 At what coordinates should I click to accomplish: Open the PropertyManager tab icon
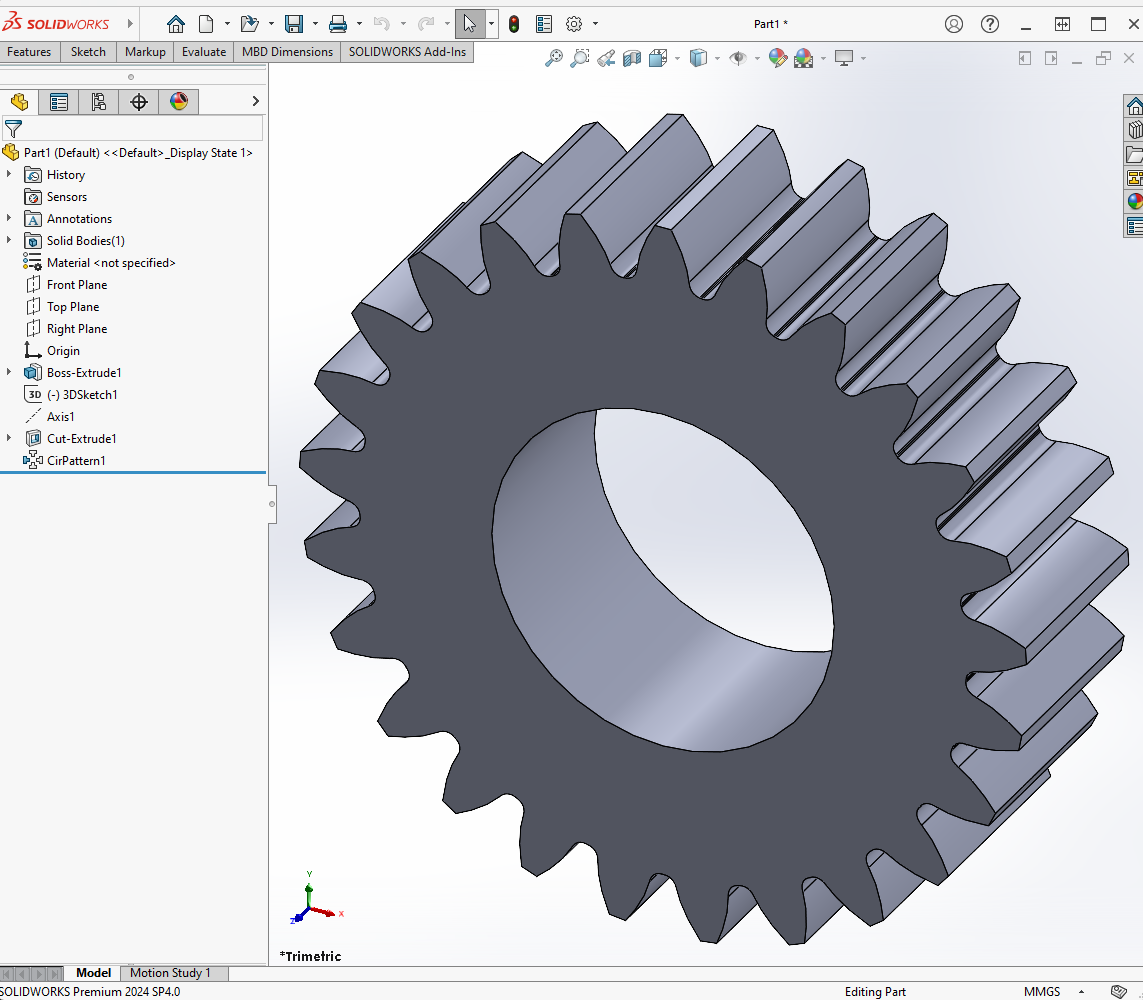tap(59, 102)
